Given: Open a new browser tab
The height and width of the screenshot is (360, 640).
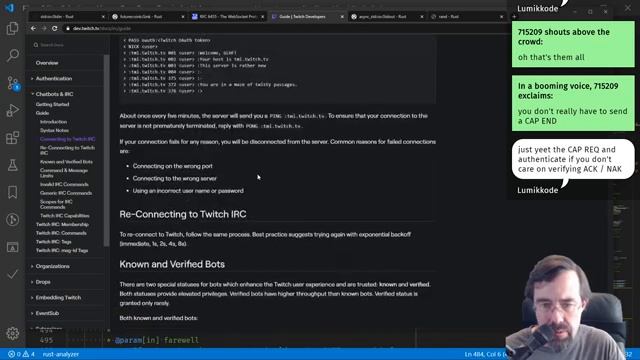Looking at the screenshot, I should [x=514, y=17].
